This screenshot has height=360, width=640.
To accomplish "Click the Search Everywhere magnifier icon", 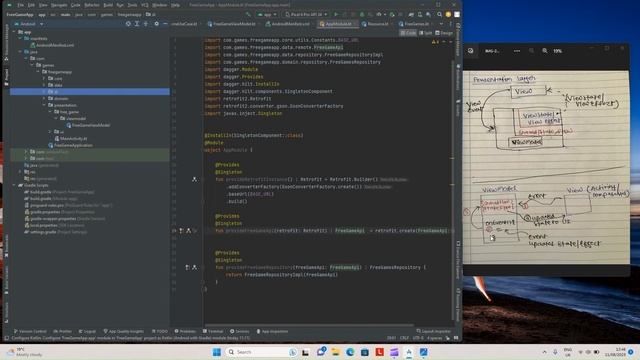I will (439, 14).
